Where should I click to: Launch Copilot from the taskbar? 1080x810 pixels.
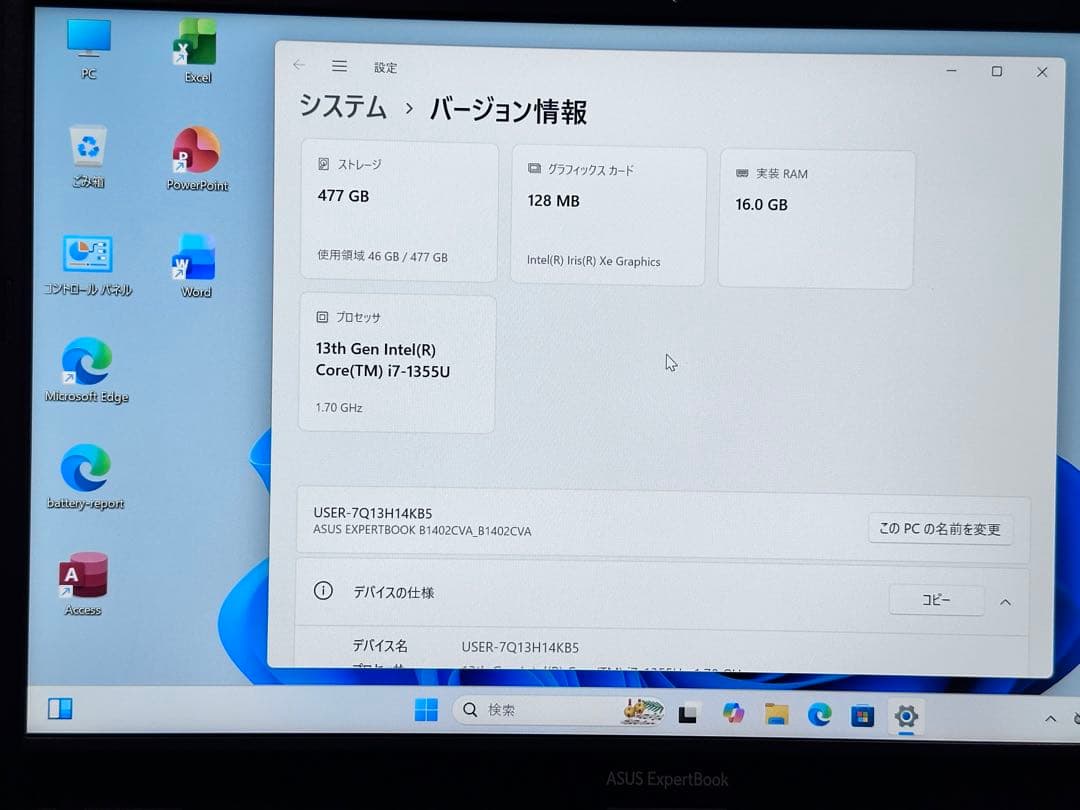point(733,712)
